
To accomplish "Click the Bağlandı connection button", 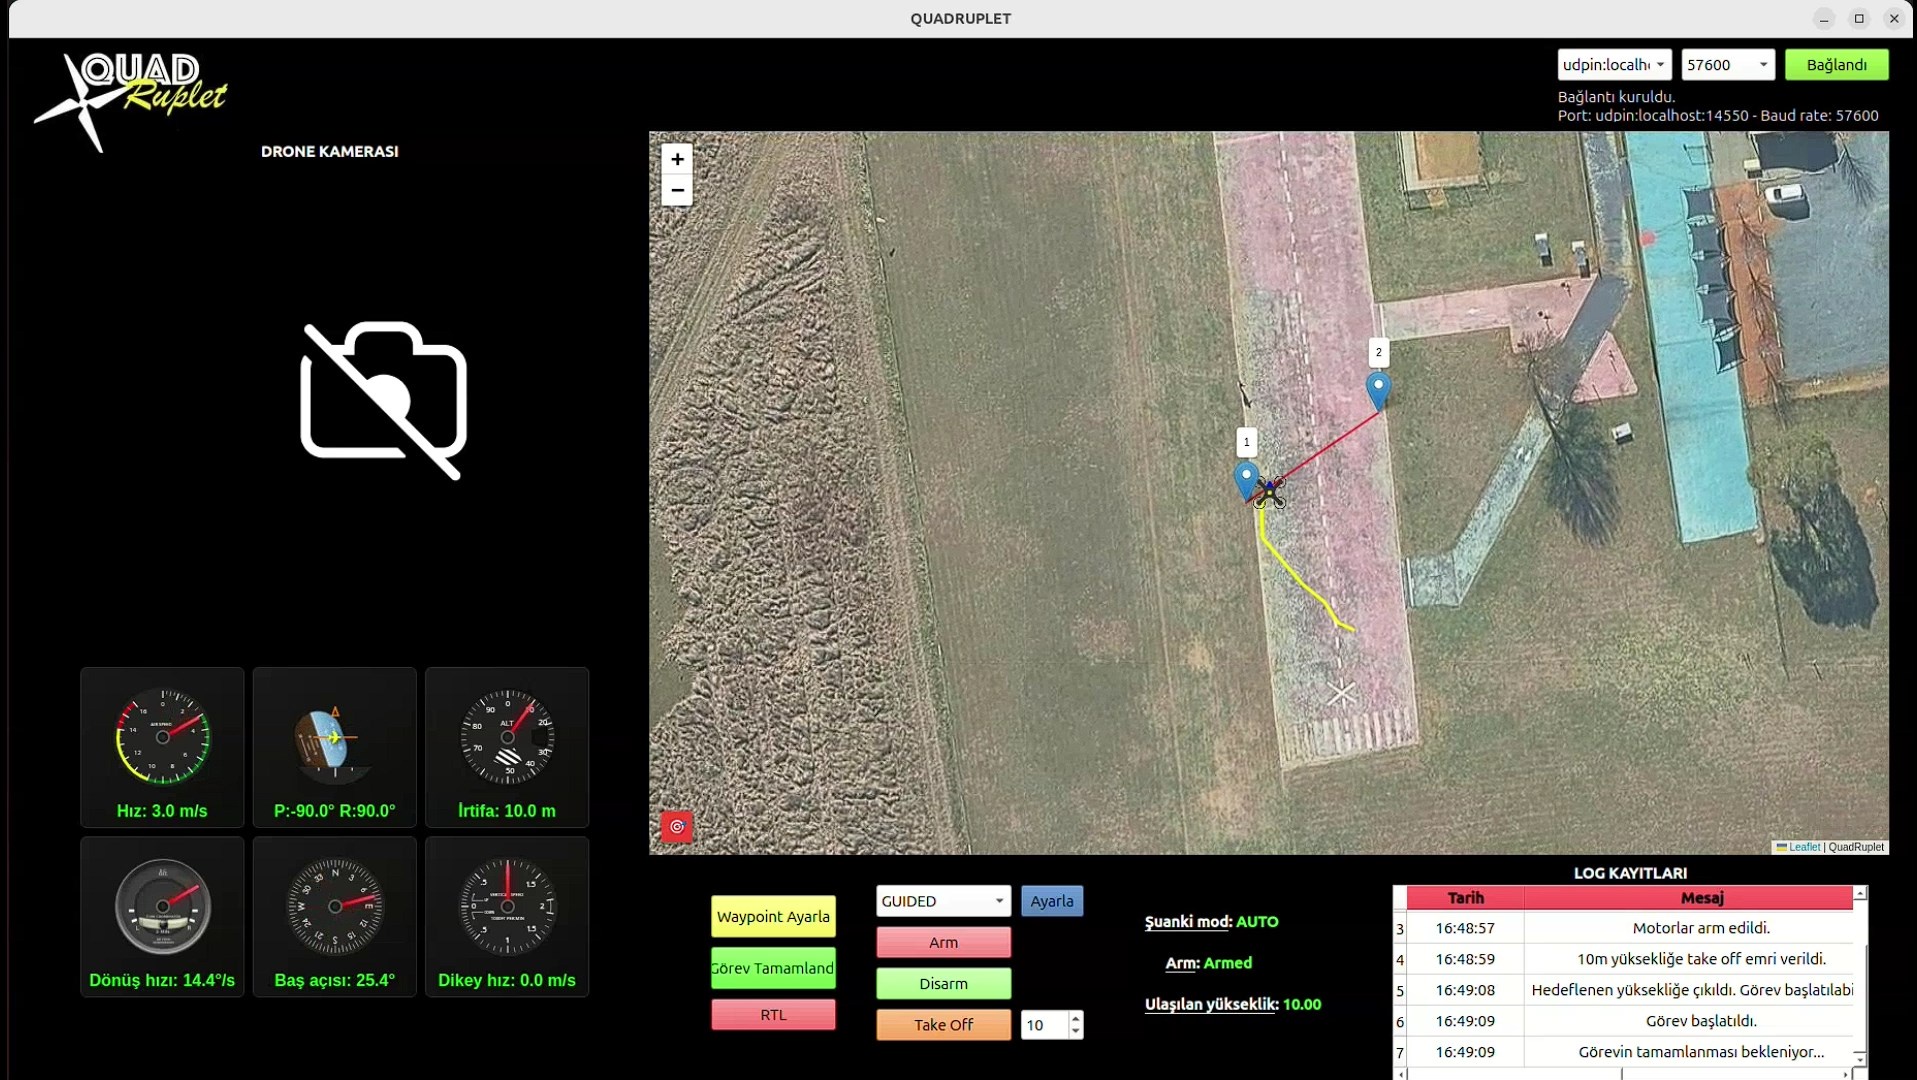I will [1836, 65].
